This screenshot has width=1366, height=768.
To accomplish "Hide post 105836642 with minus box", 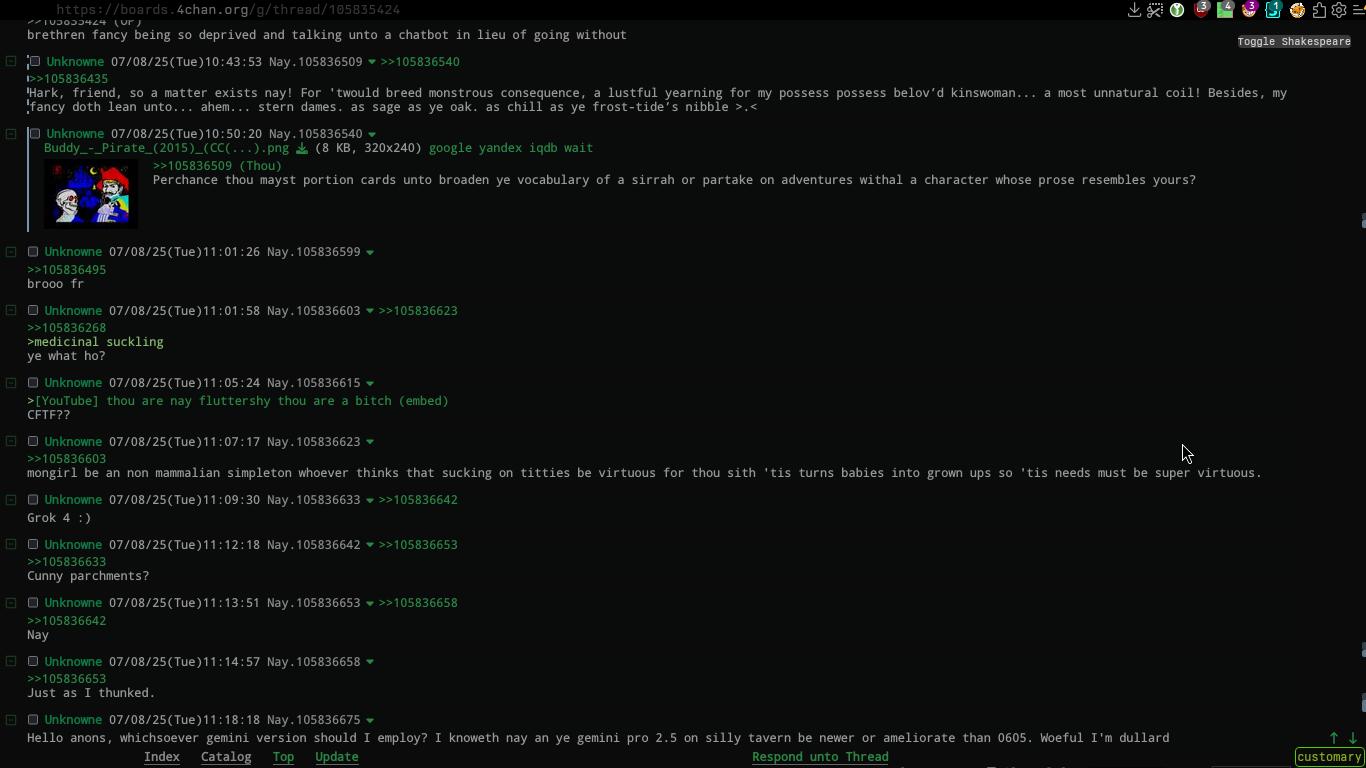I will [11, 545].
